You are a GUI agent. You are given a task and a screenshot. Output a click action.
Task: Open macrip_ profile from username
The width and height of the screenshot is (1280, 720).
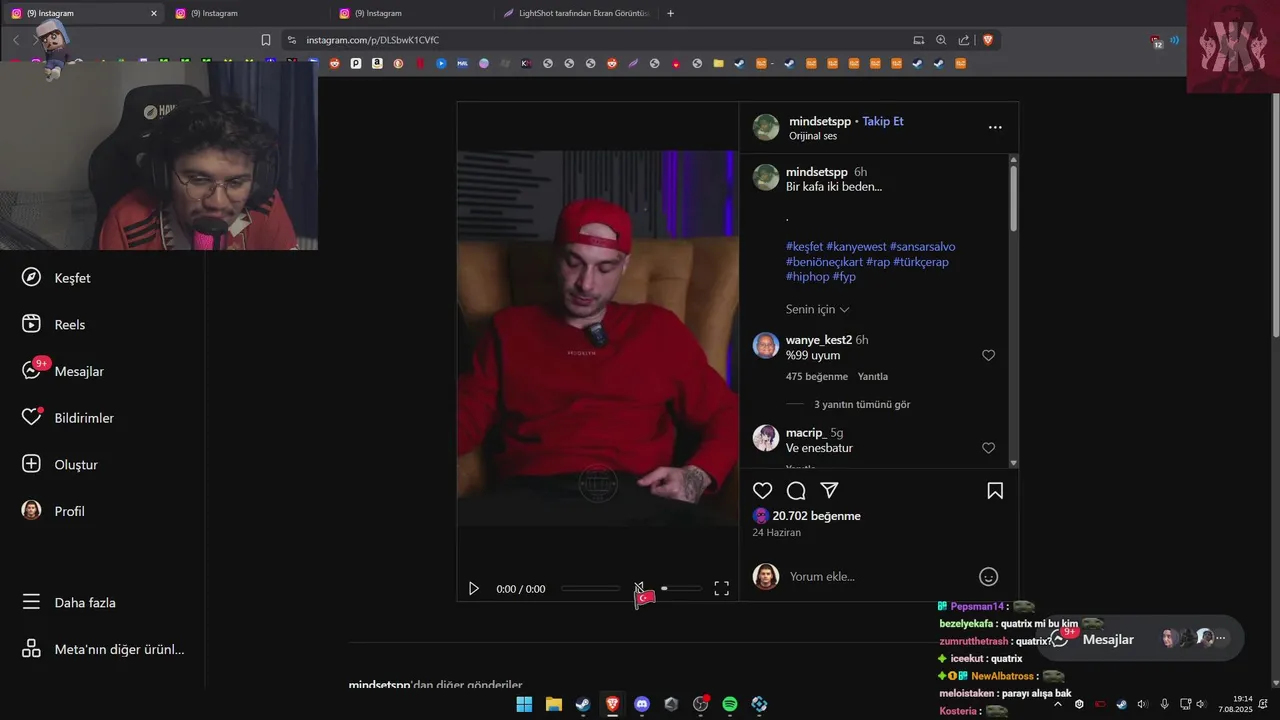[x=806, y=433]
